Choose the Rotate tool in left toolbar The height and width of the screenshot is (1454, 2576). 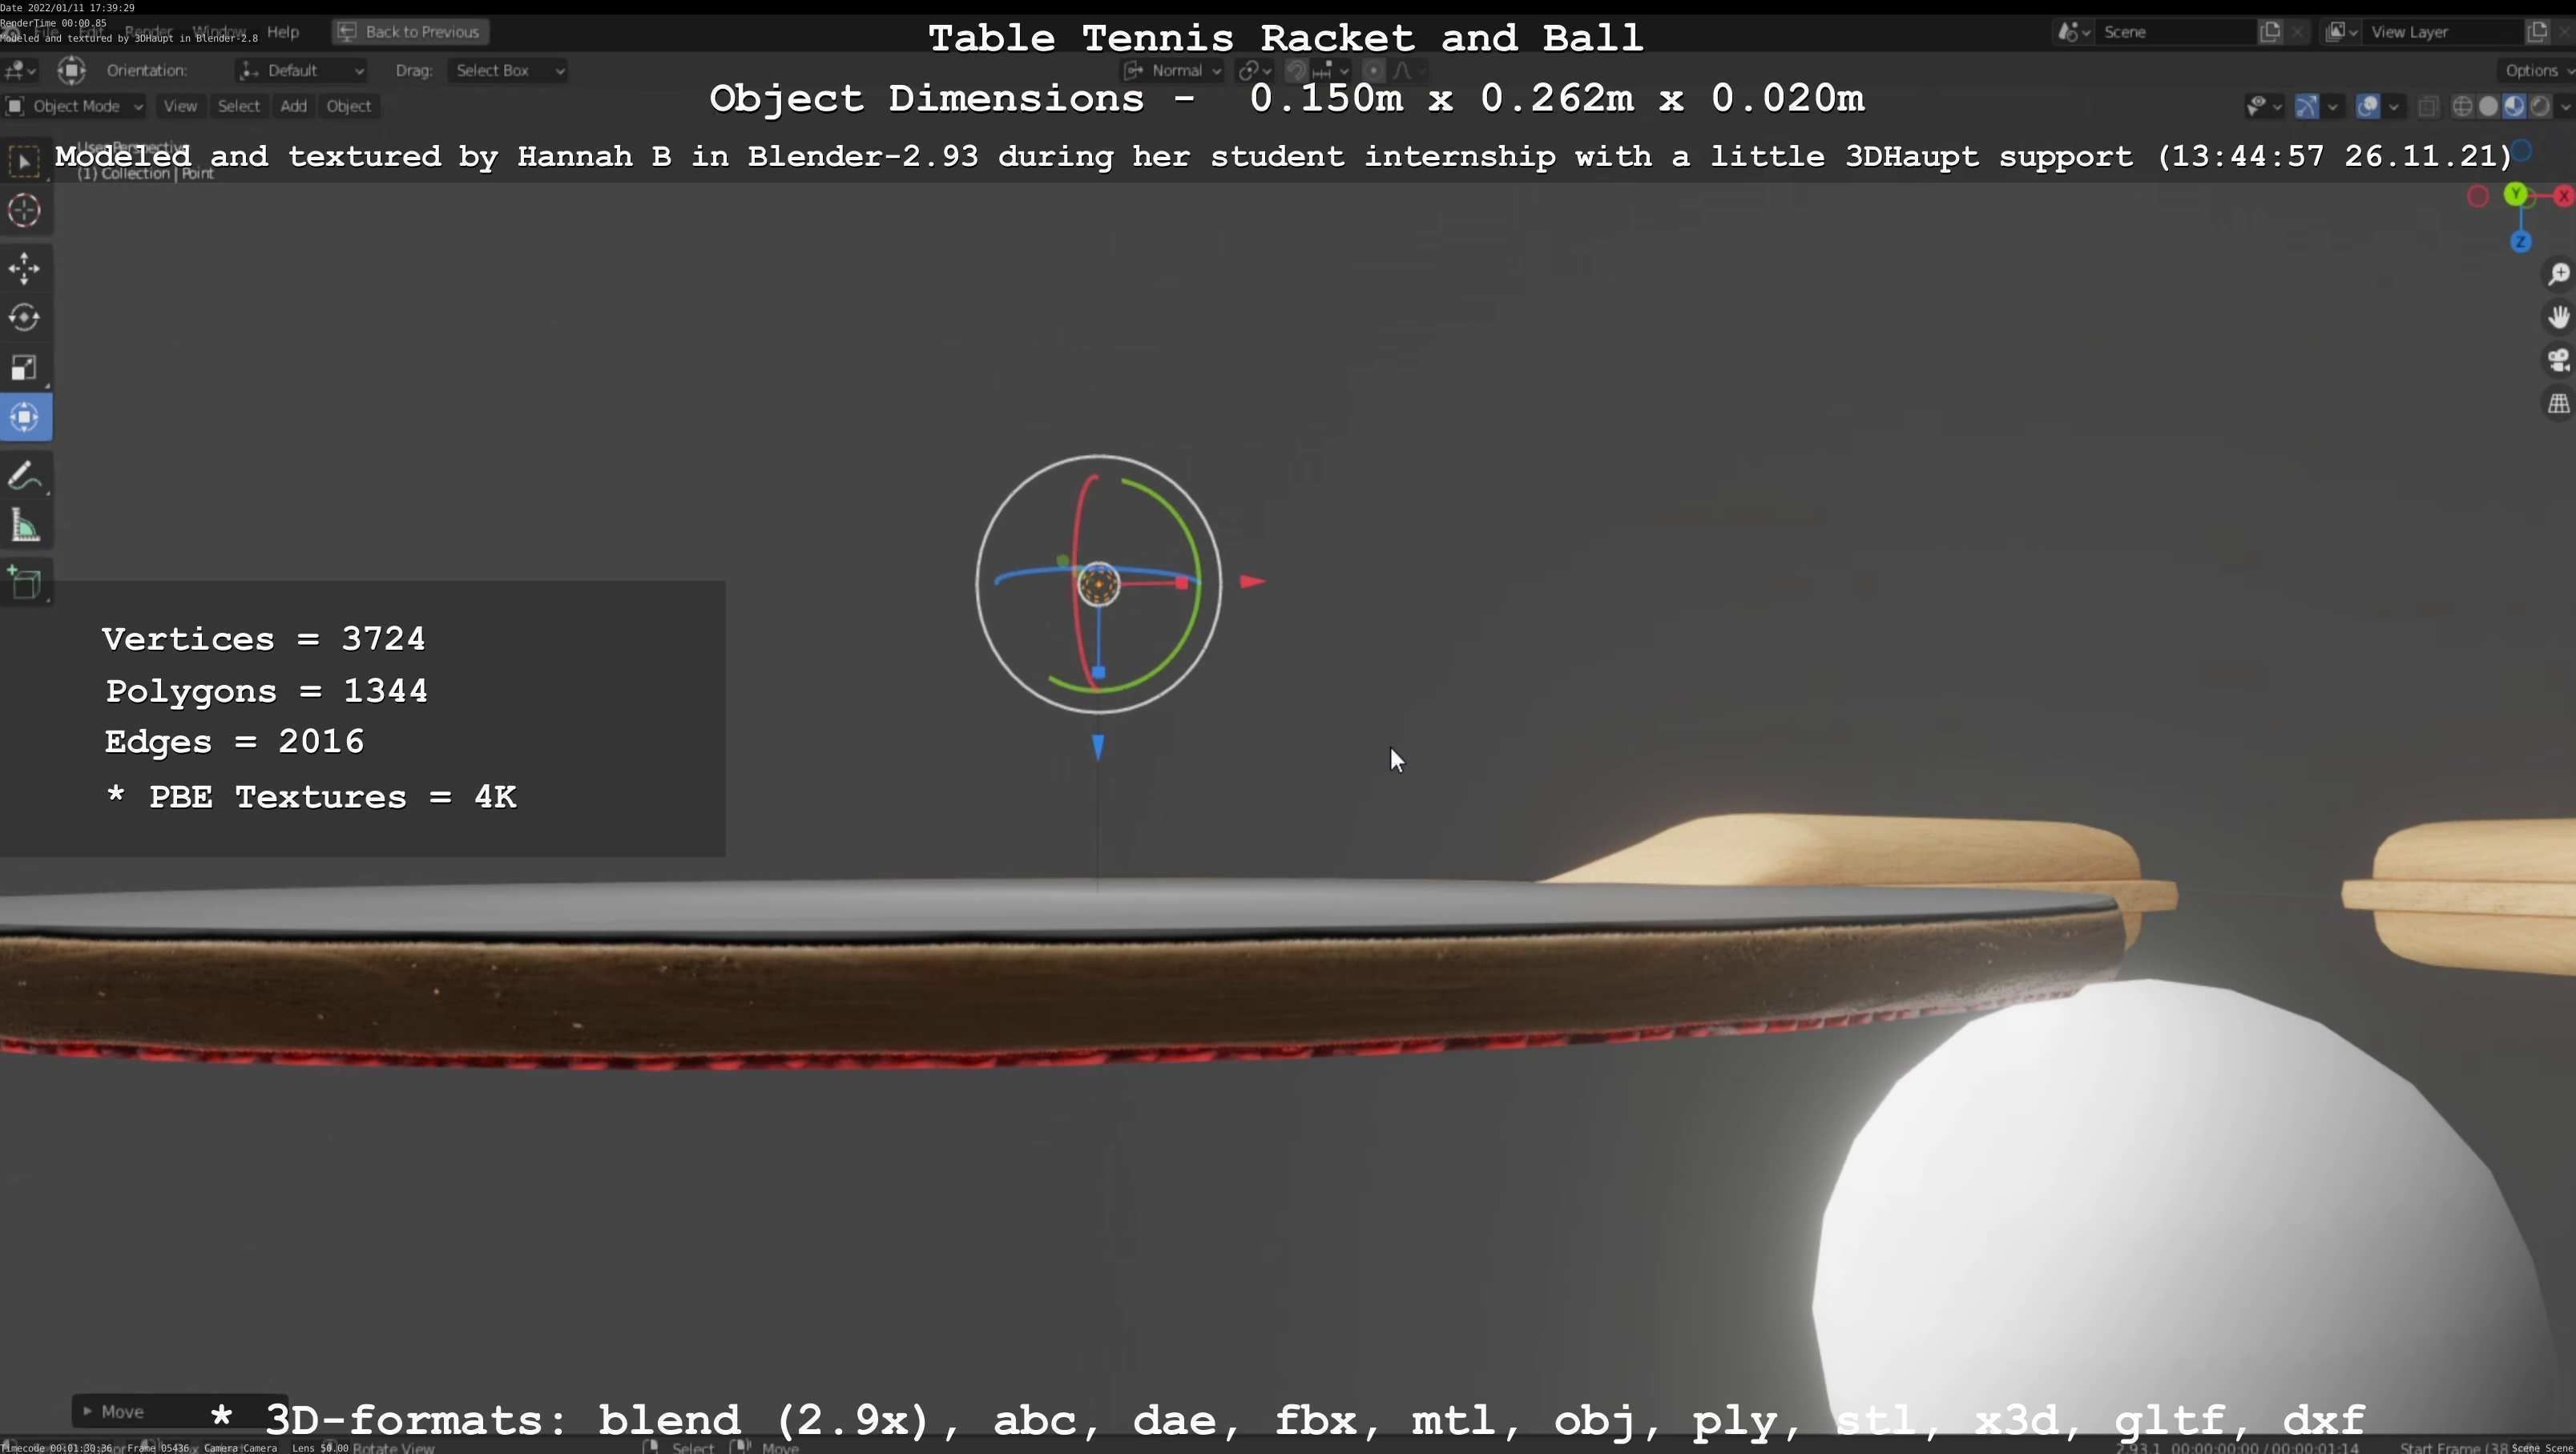[25, 318]
